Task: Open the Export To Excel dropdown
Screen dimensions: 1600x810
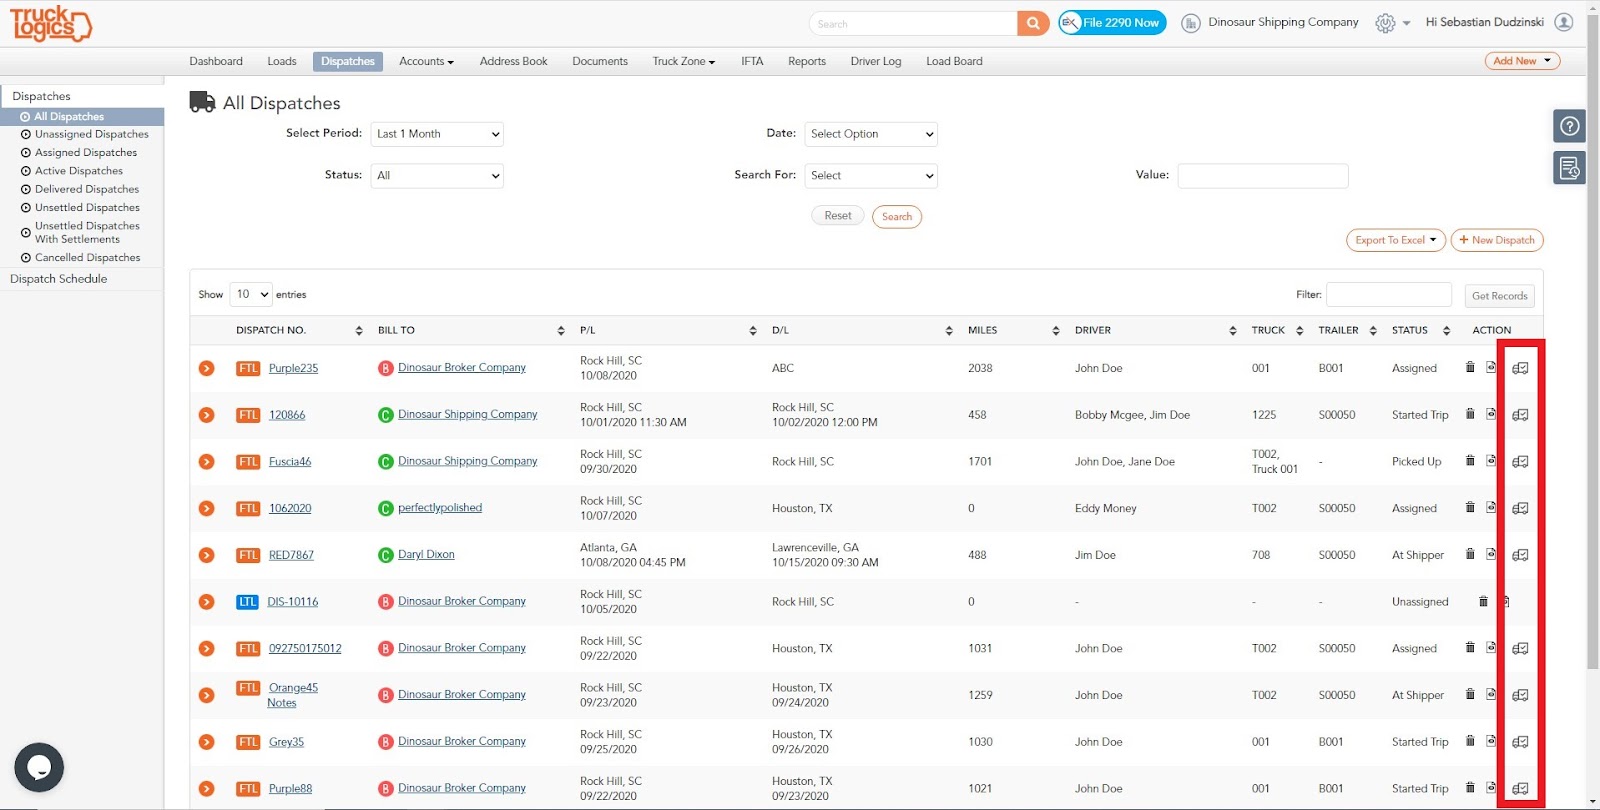Action: [x=1396, y=240]
